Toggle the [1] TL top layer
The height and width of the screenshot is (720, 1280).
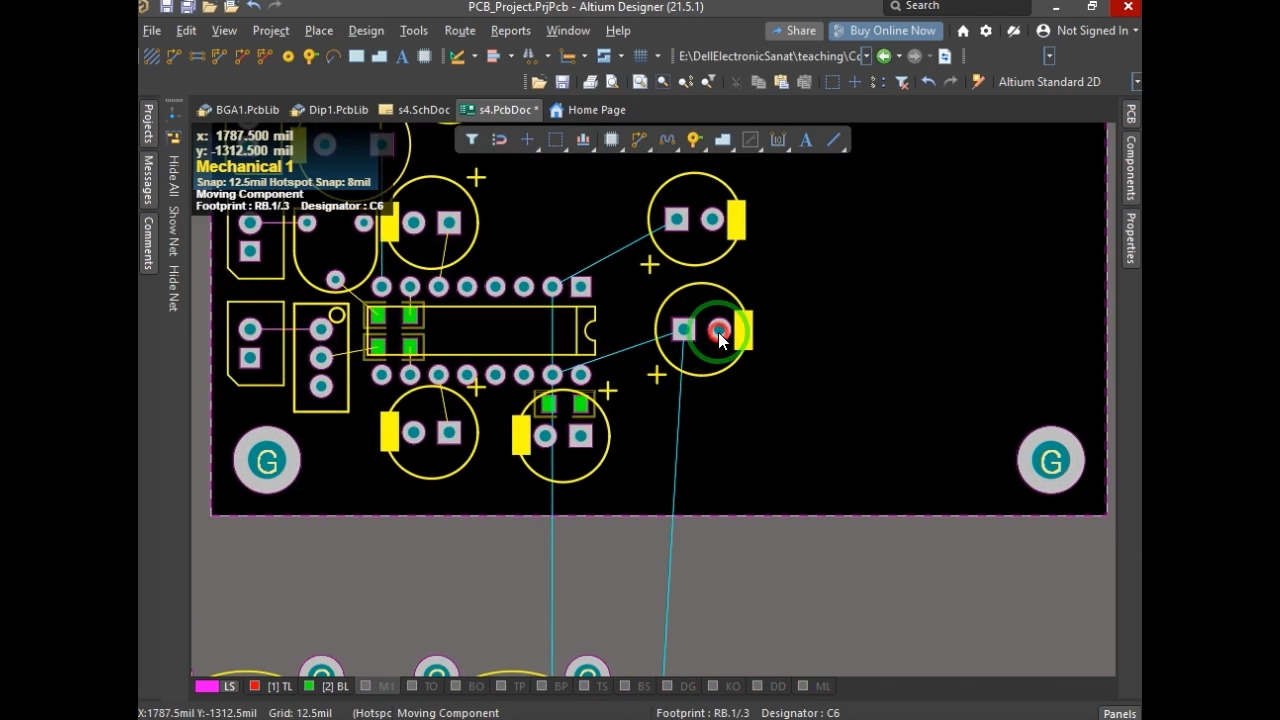tap(272, 687)
